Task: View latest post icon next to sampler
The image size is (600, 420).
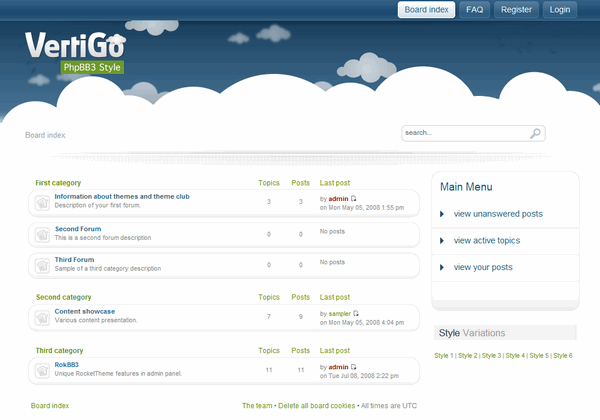Action: point(356,313)
